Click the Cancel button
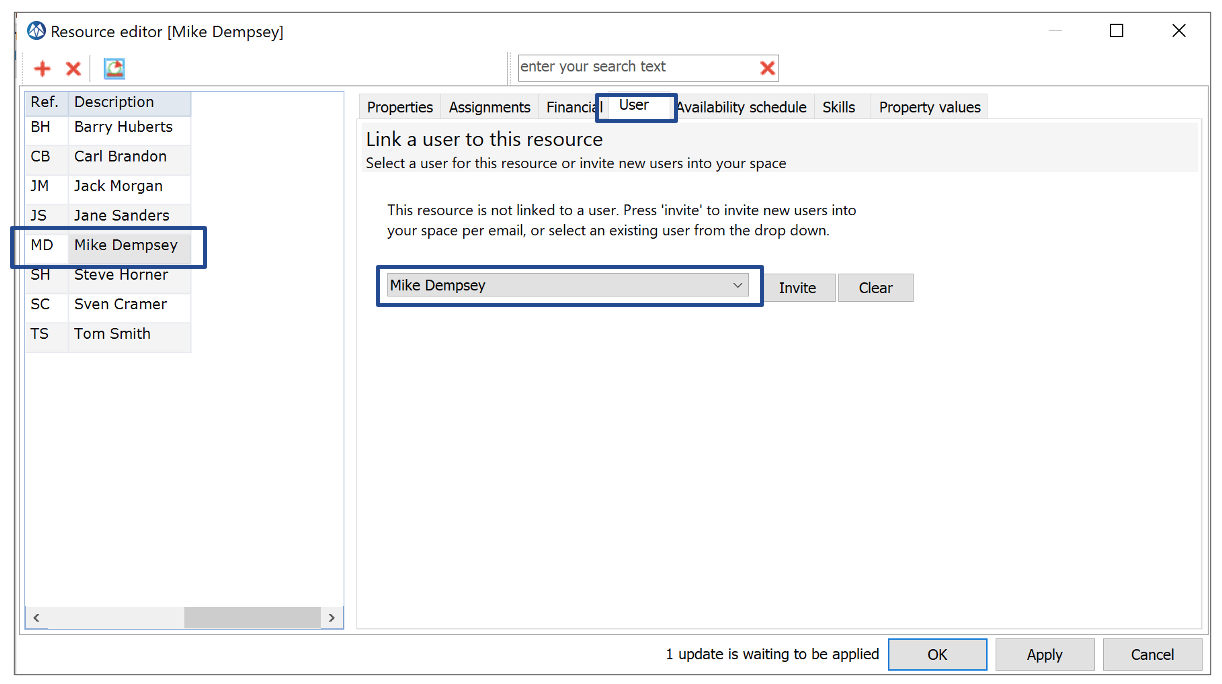This screenshot has width=1222, height=684. tap(1153, 655)
